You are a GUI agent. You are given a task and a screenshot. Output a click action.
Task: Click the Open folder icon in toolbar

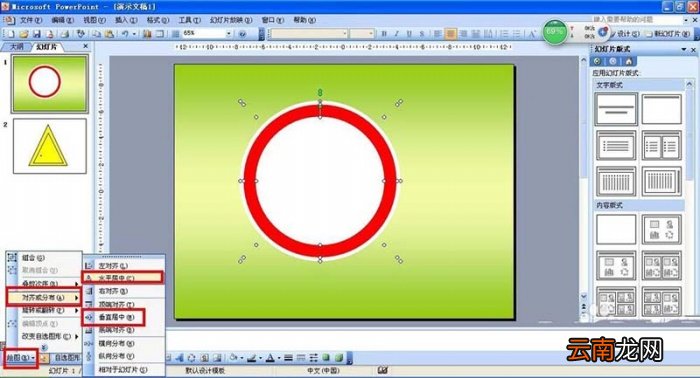coord(24,34)
